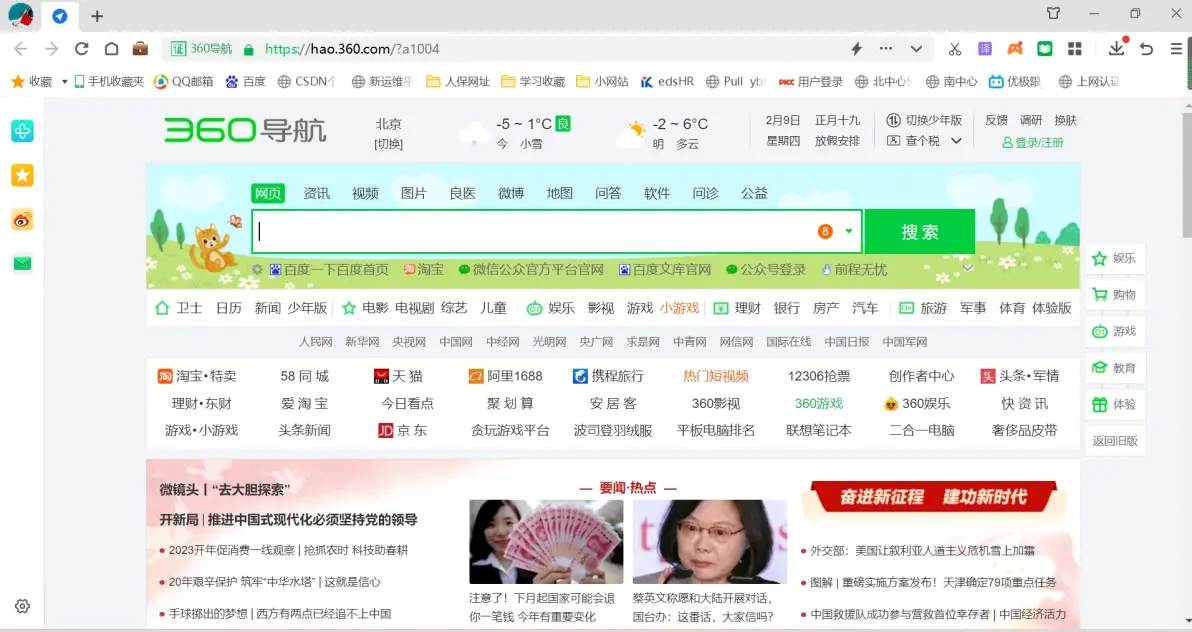
Task: Click the green 搜索 button
Action: (x=920, y=231)
